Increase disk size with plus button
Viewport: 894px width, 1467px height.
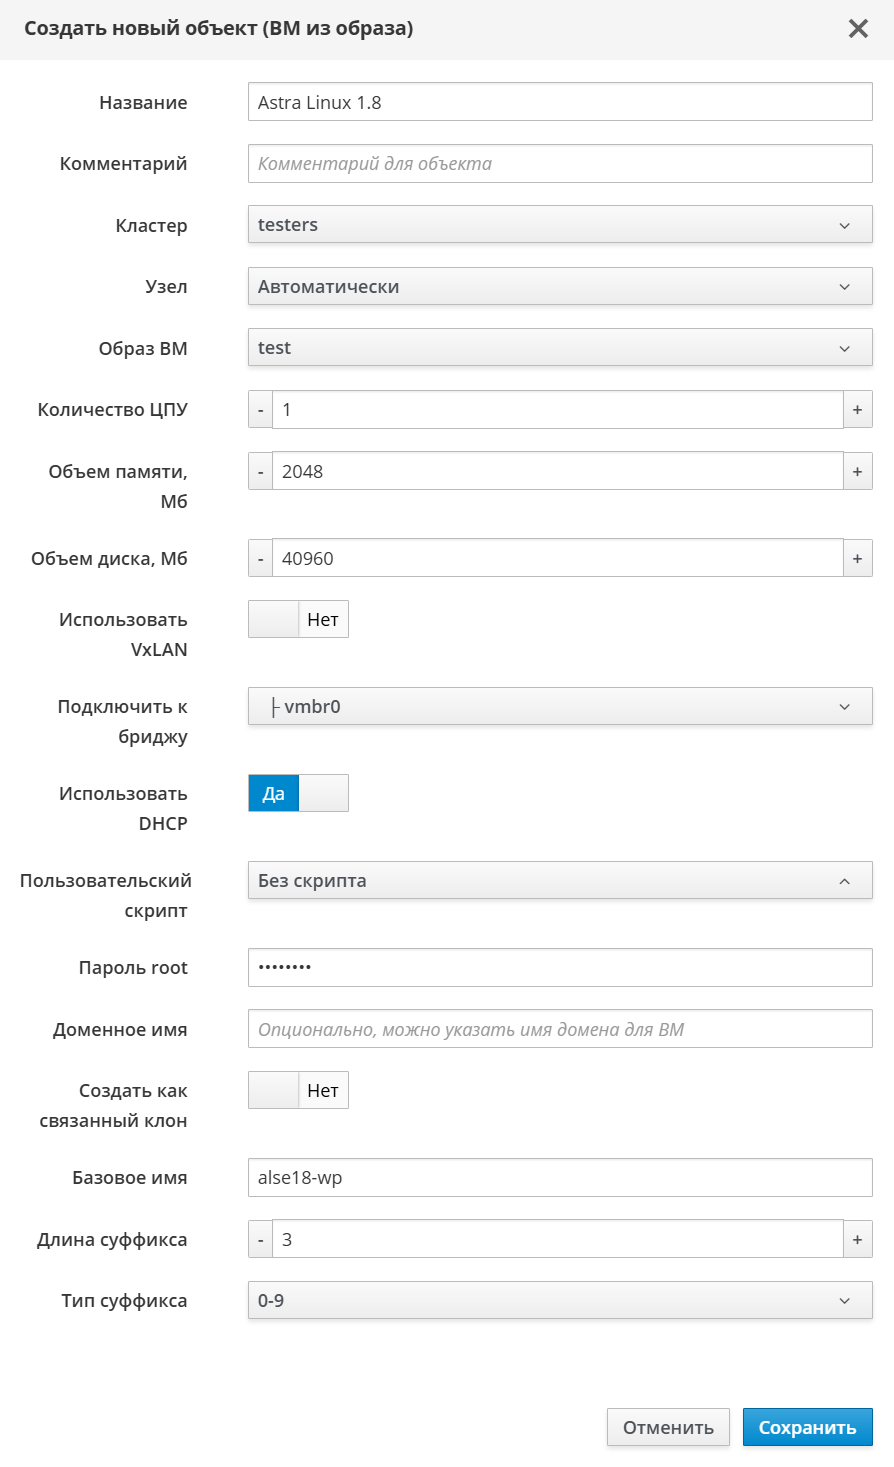(857, 559)
